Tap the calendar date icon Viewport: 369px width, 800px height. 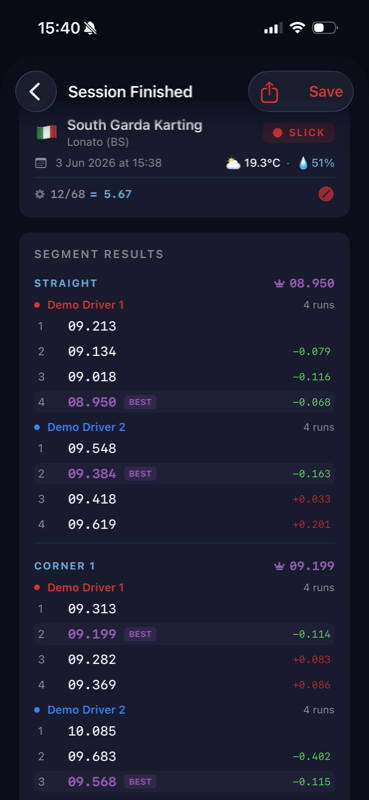click(40, 163)
